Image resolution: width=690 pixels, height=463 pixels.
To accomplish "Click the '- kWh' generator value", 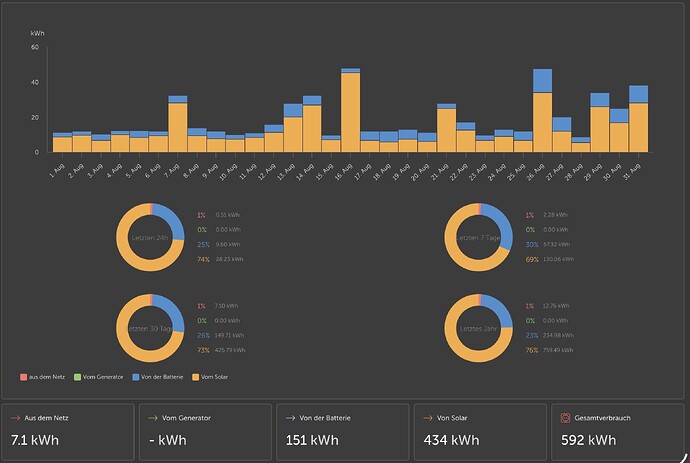I will click(168, 440).
